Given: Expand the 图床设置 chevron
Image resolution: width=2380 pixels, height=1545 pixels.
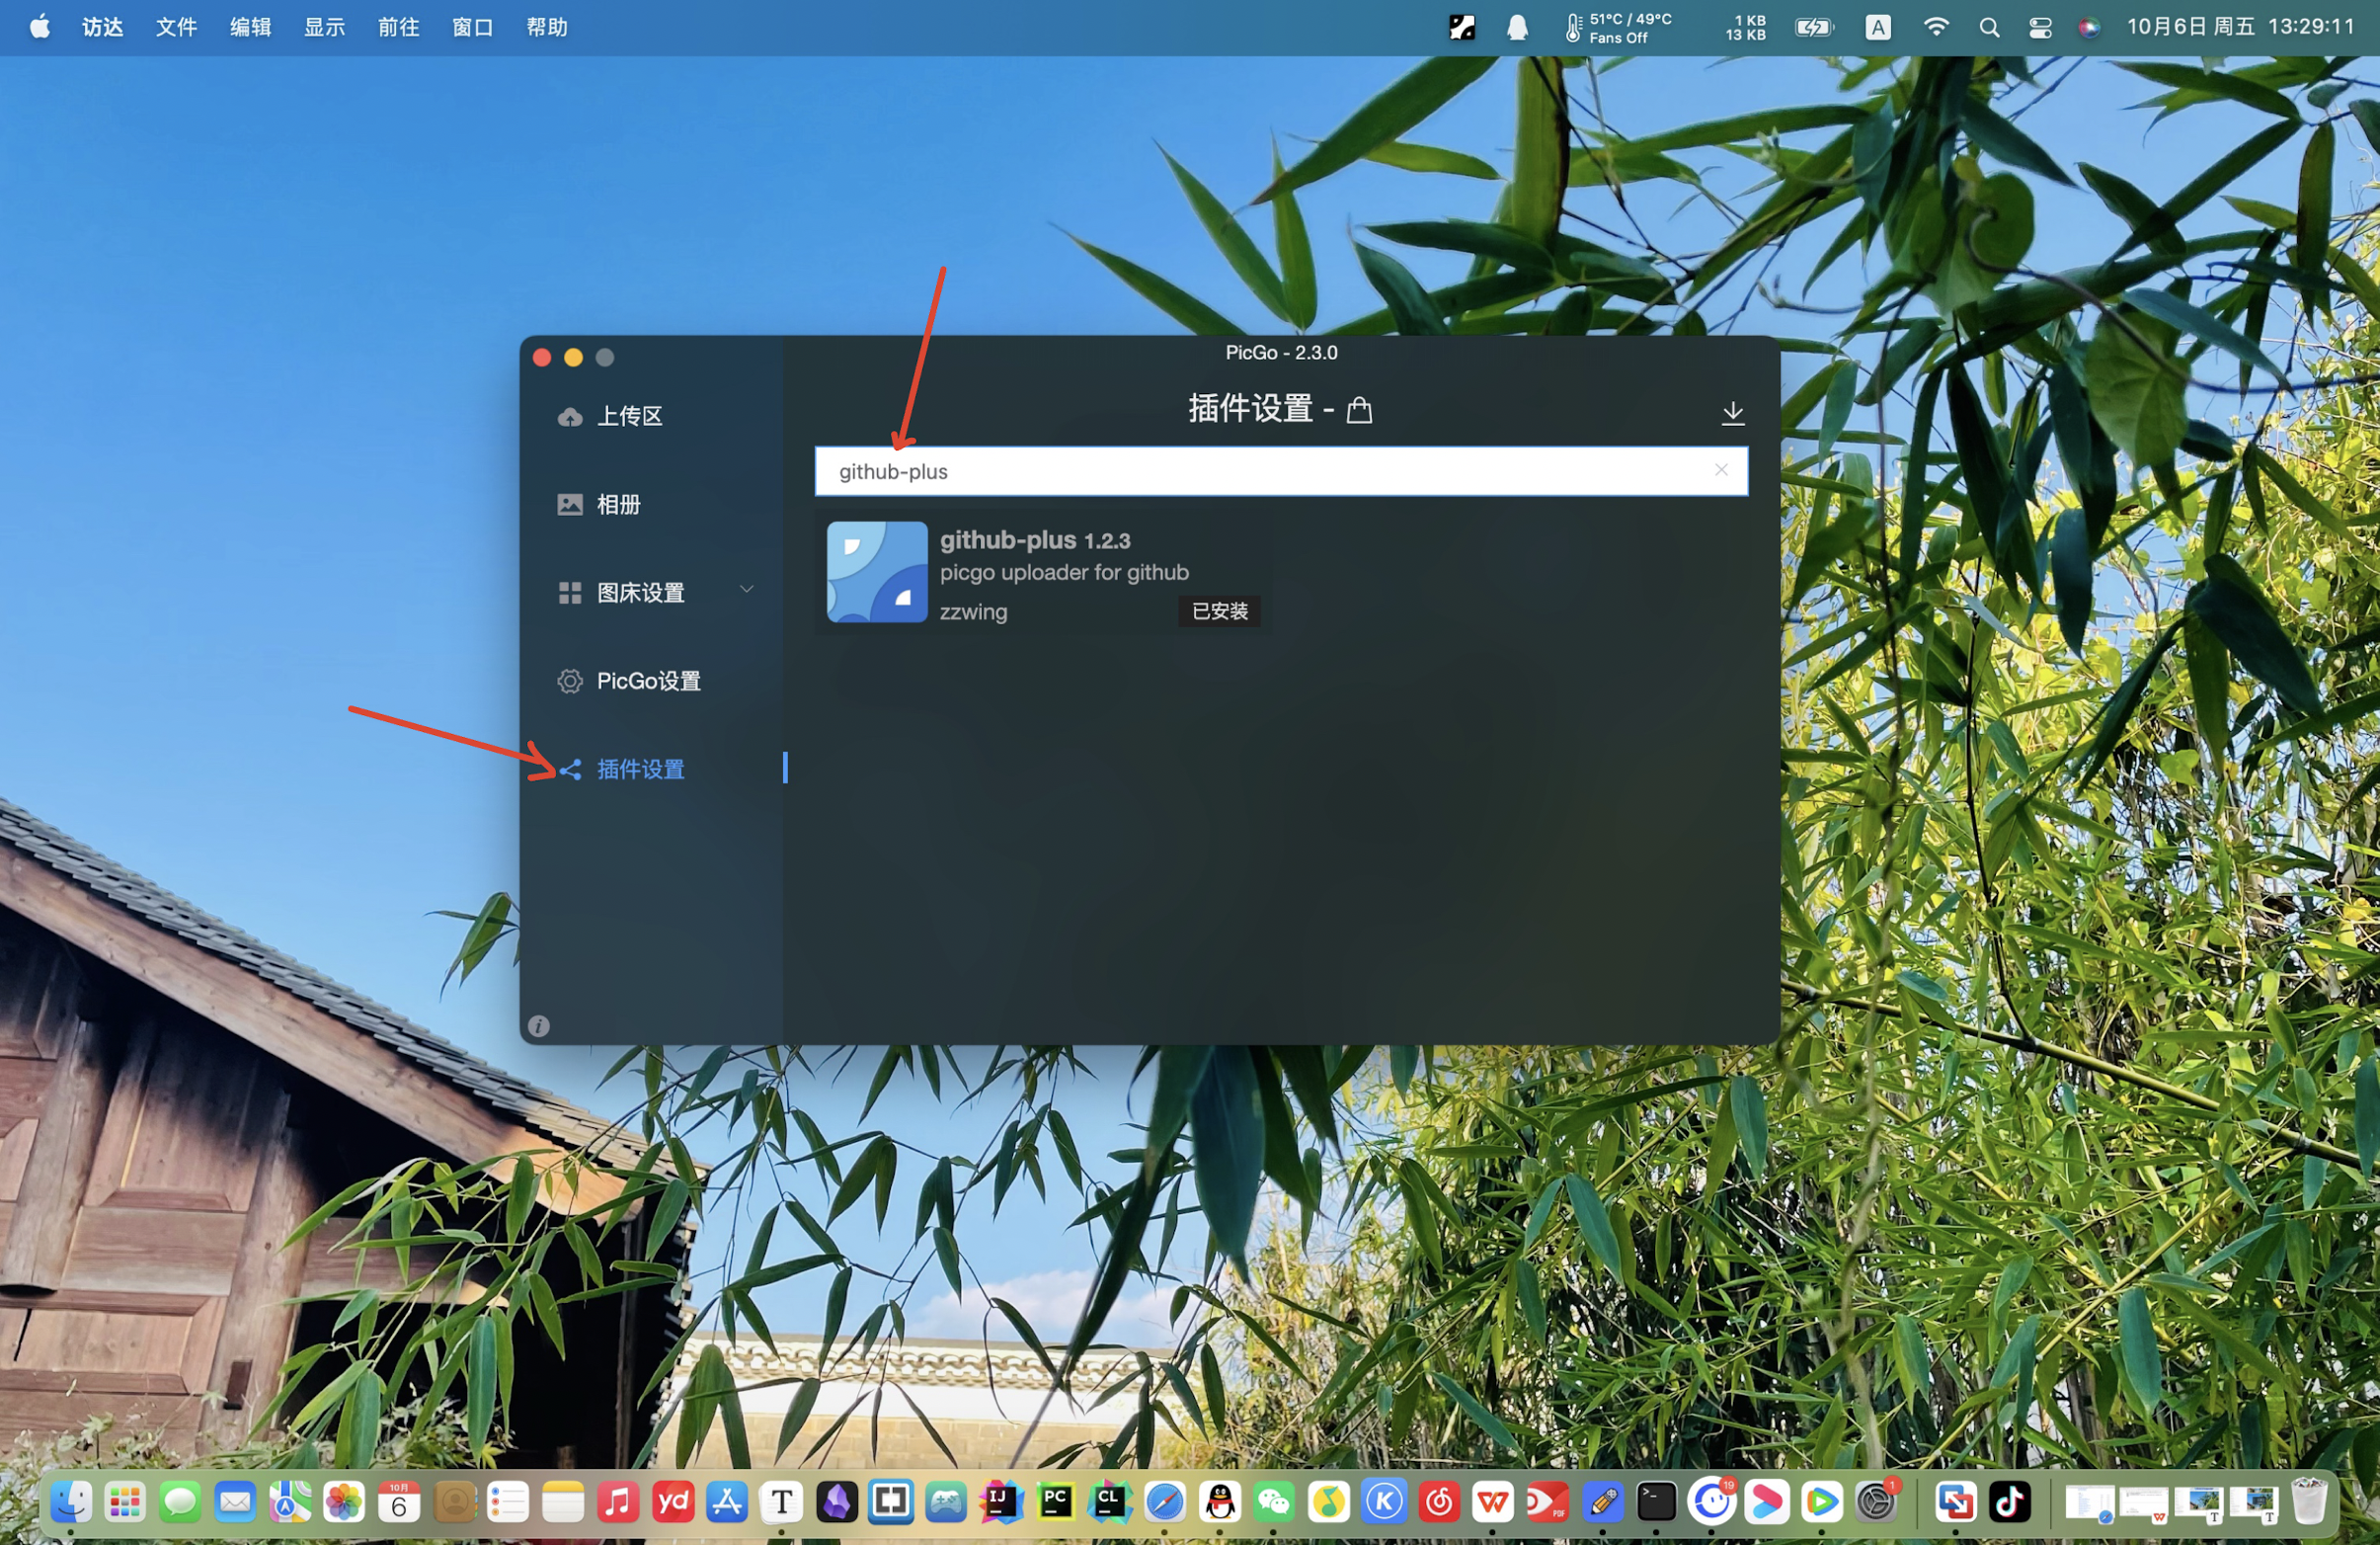Looking at the screenshot, I should [746, 590].
